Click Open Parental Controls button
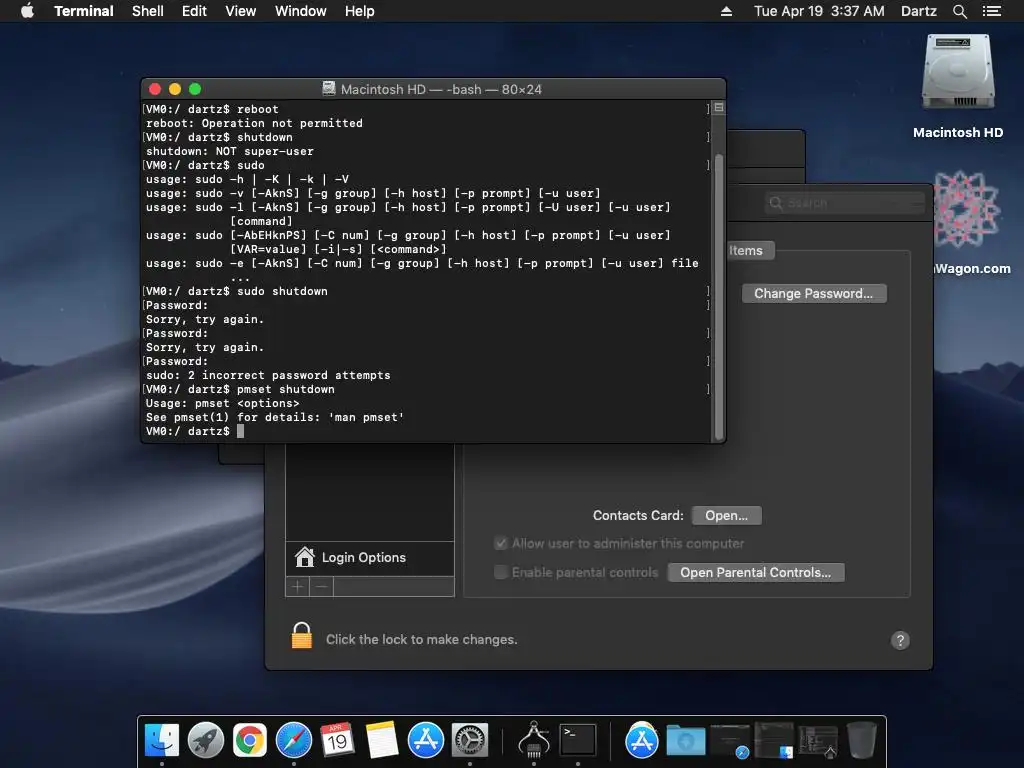 756,573
